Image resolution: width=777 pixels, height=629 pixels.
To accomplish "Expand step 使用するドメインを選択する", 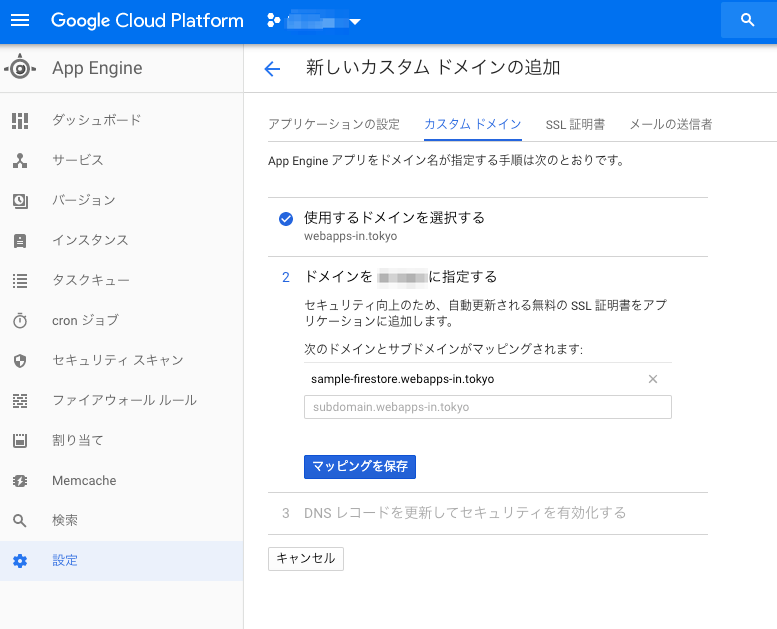I will [394, 218].
